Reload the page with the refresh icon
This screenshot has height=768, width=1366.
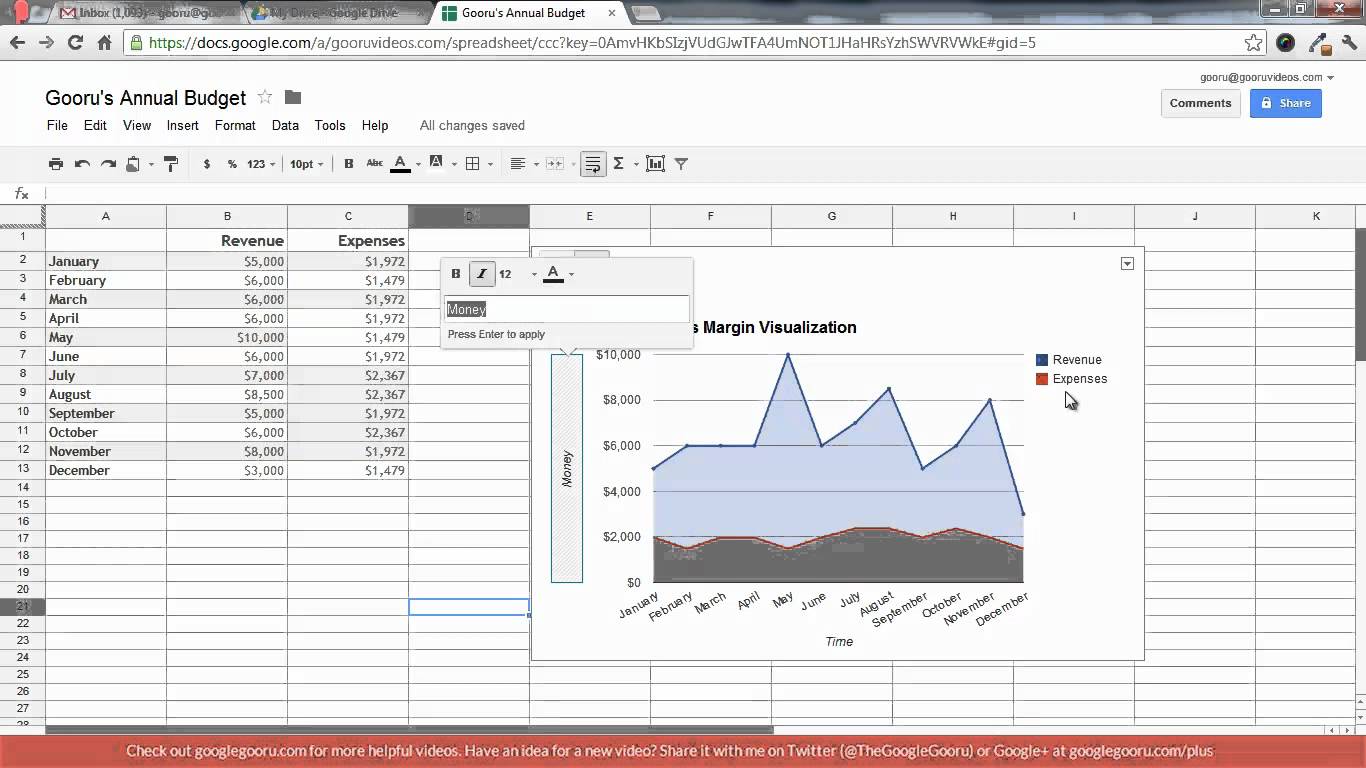point(75,43)
